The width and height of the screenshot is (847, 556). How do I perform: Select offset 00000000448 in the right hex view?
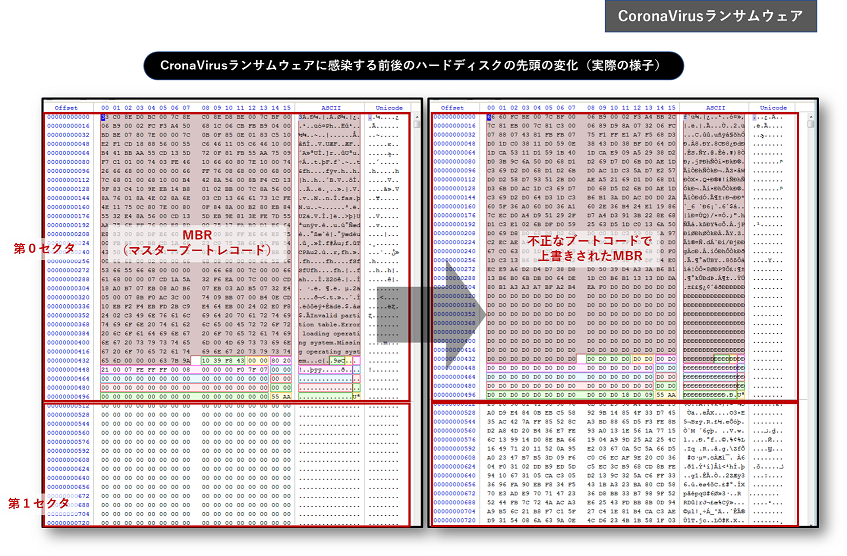[455, 368]
